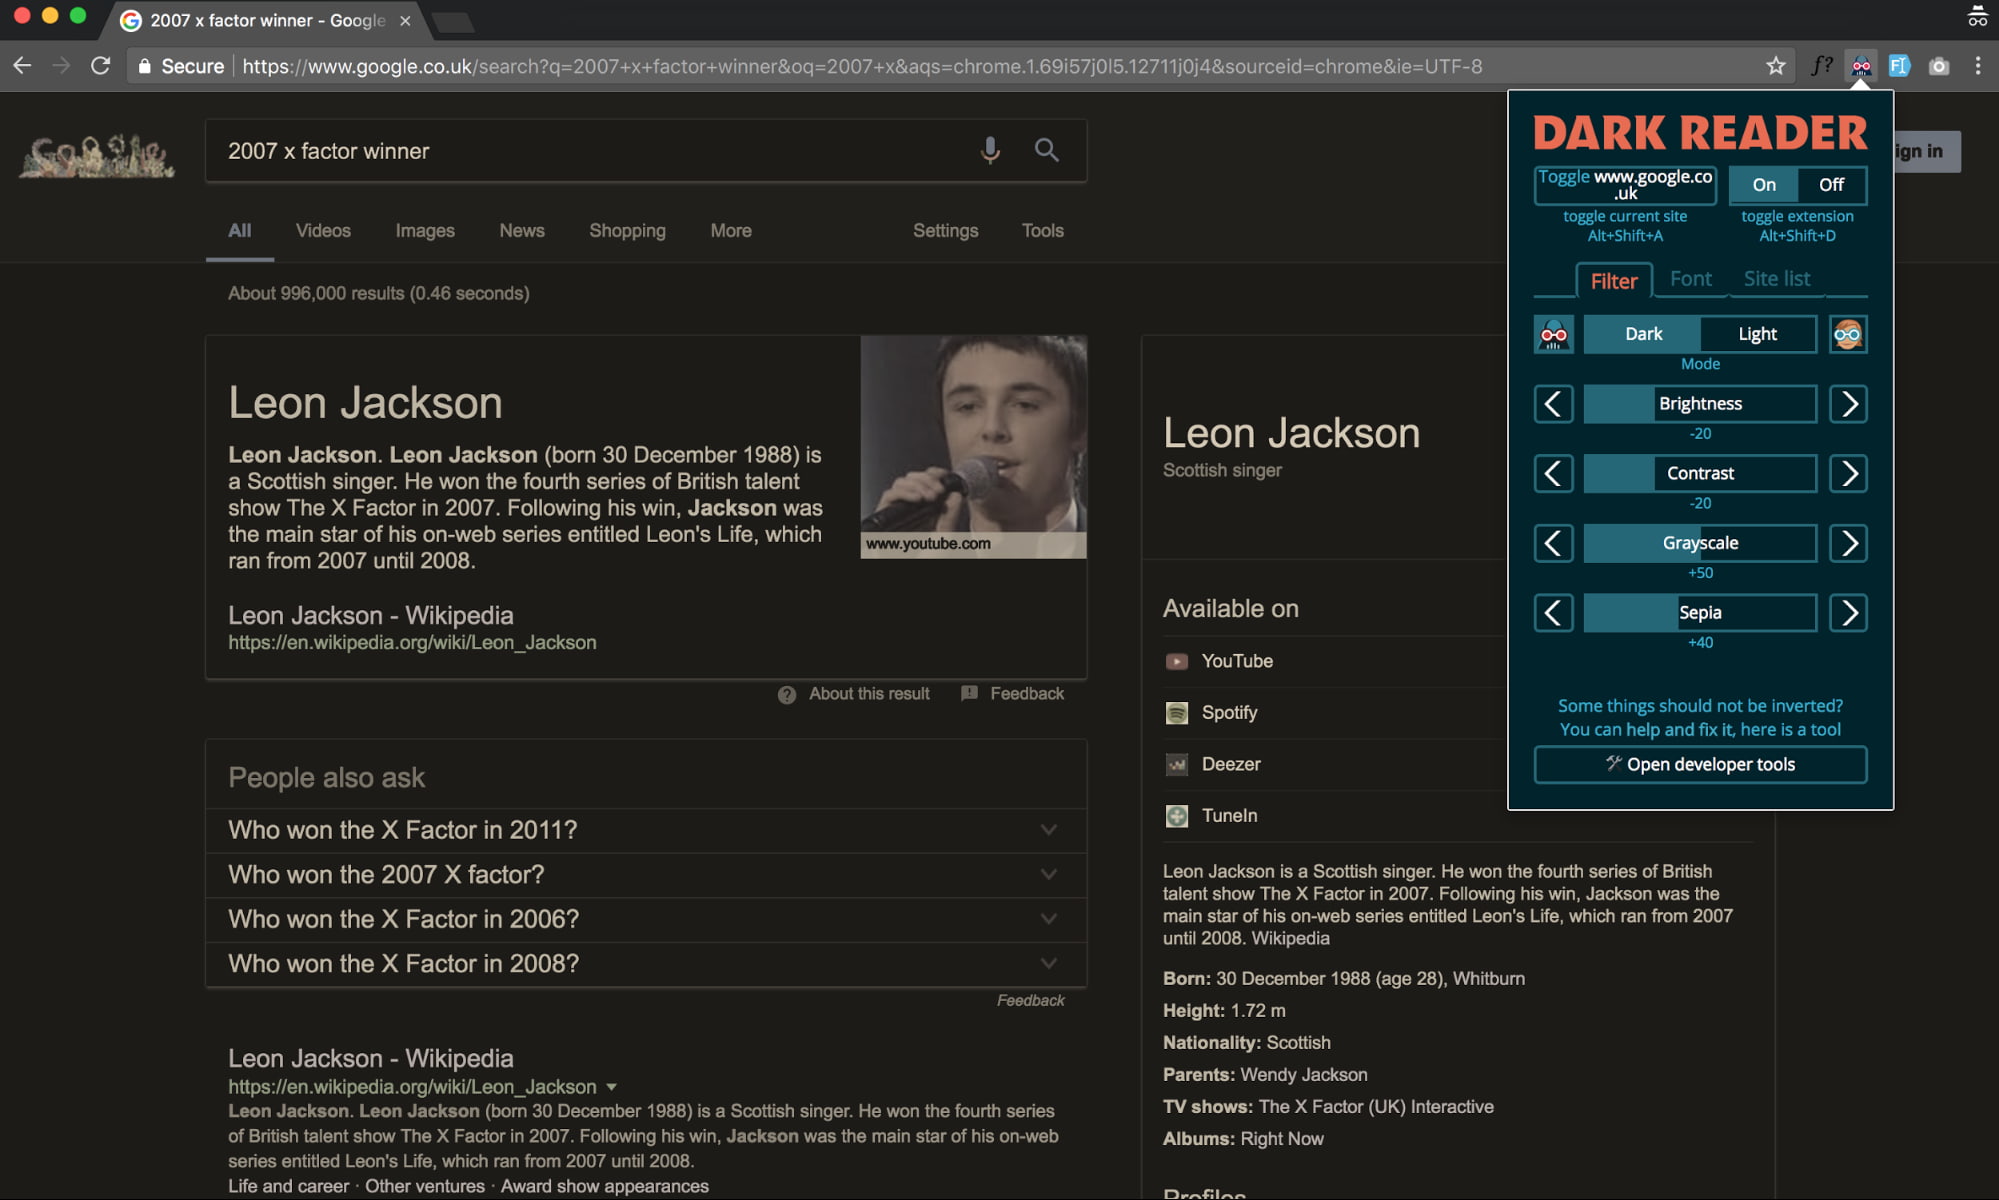Image resolution: width=1999 pixels, height=1200 pixels.
Task: Open the Chrome three-dot menu
Action: [x=1978, y=66]
